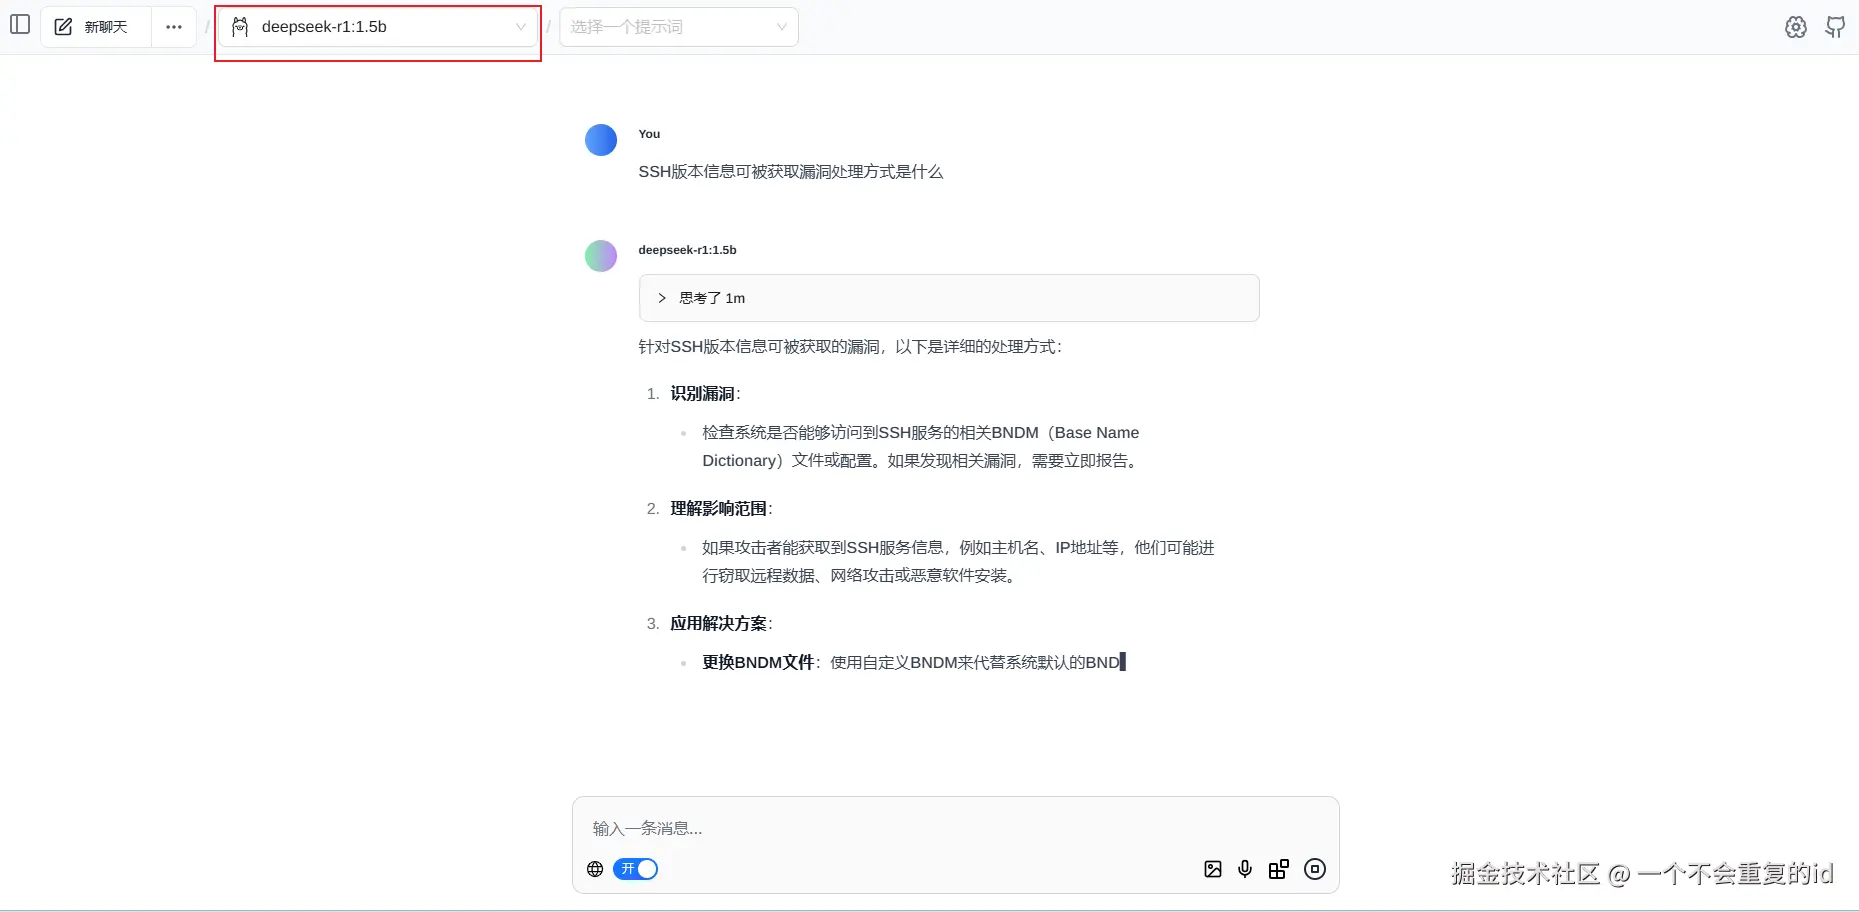Upload an image via picture icon
The width and height of the screenshot is (1859, 912).
coord(1213,869)
